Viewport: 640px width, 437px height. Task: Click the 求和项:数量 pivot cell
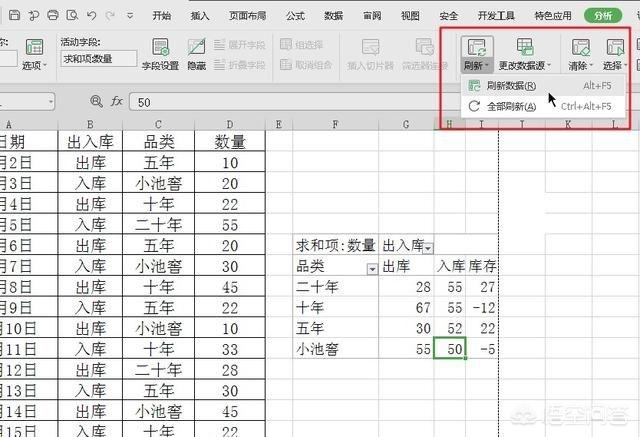tap(336, 245)
